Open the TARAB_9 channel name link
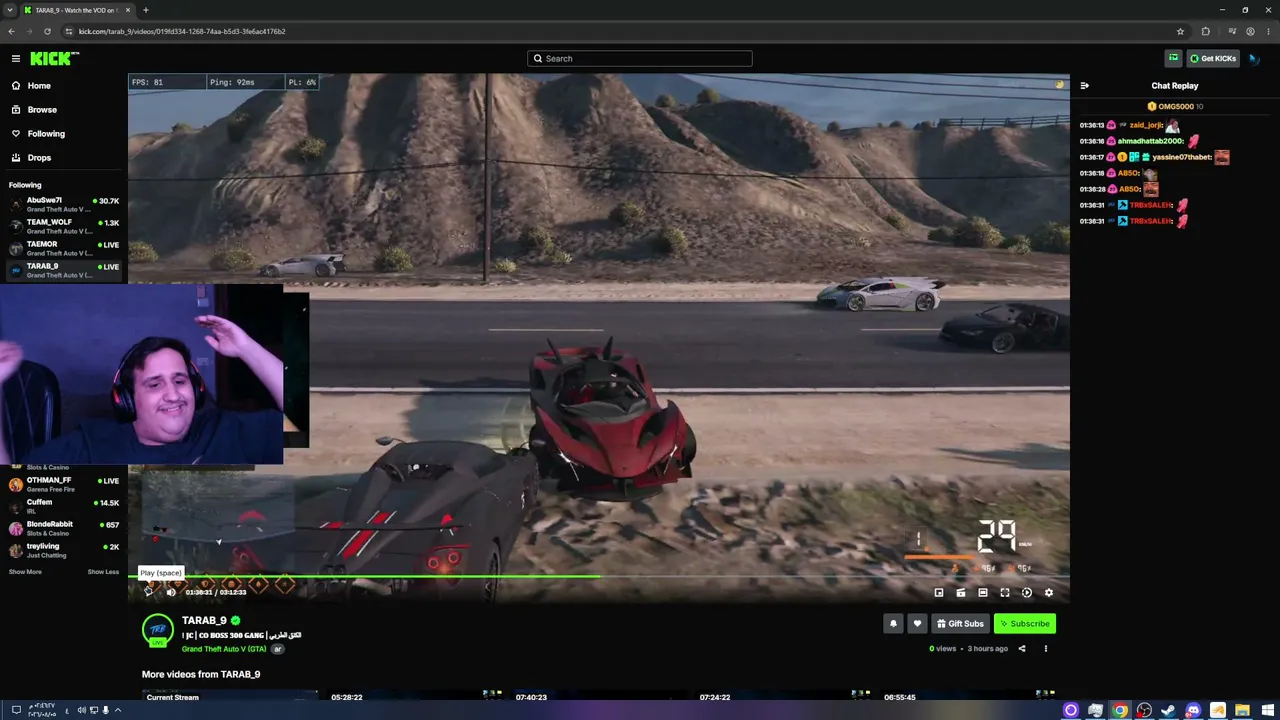The width and height of the screenshot is (1280, 720). [x=204, y=621]
